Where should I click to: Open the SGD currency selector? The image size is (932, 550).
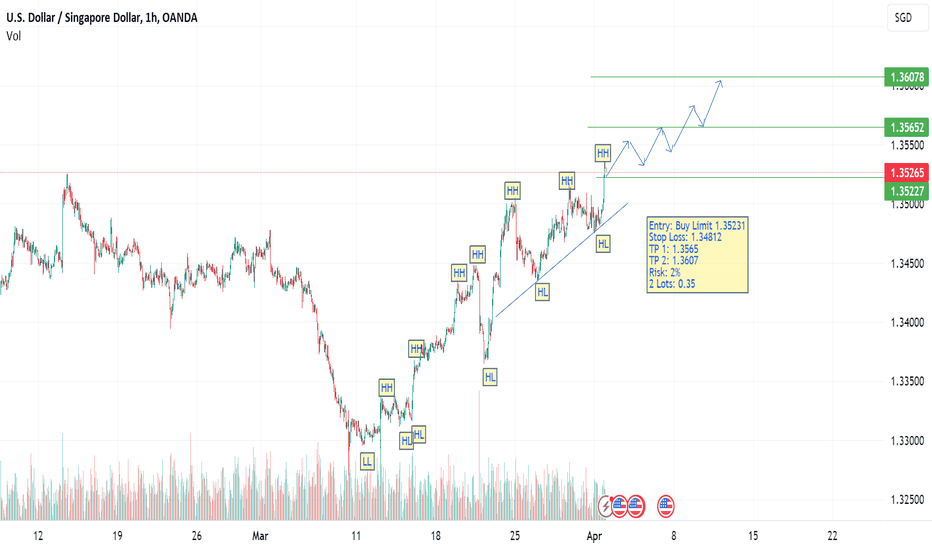[x=906, y=18]
